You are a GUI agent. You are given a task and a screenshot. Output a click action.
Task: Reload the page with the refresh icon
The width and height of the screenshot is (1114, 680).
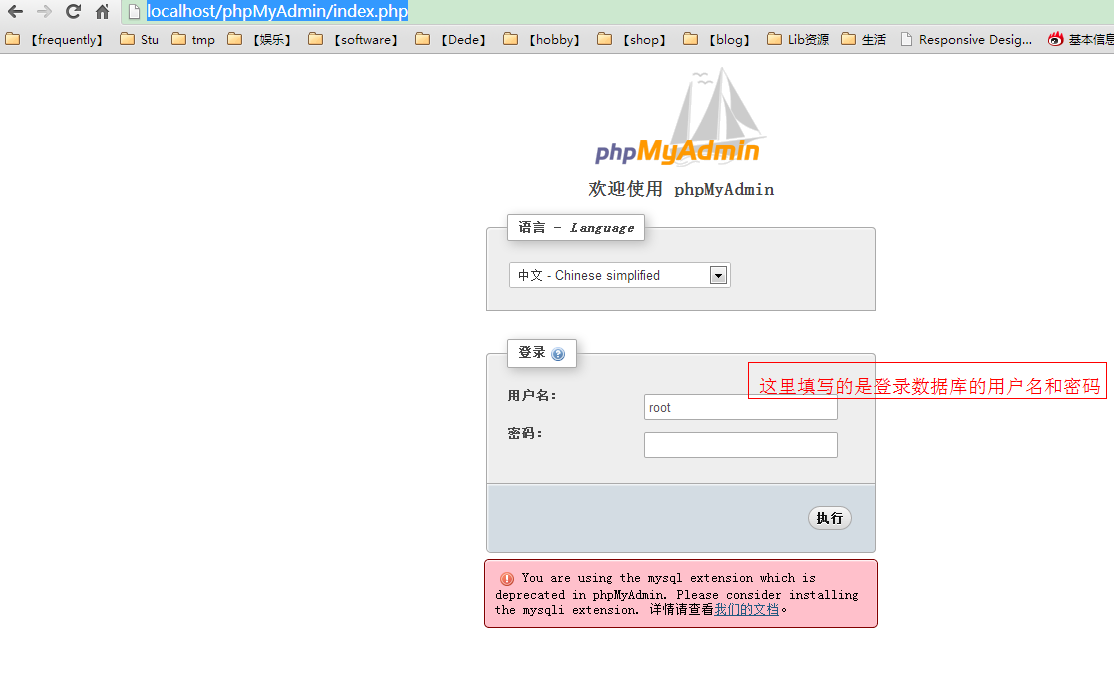tap(73, 11)
